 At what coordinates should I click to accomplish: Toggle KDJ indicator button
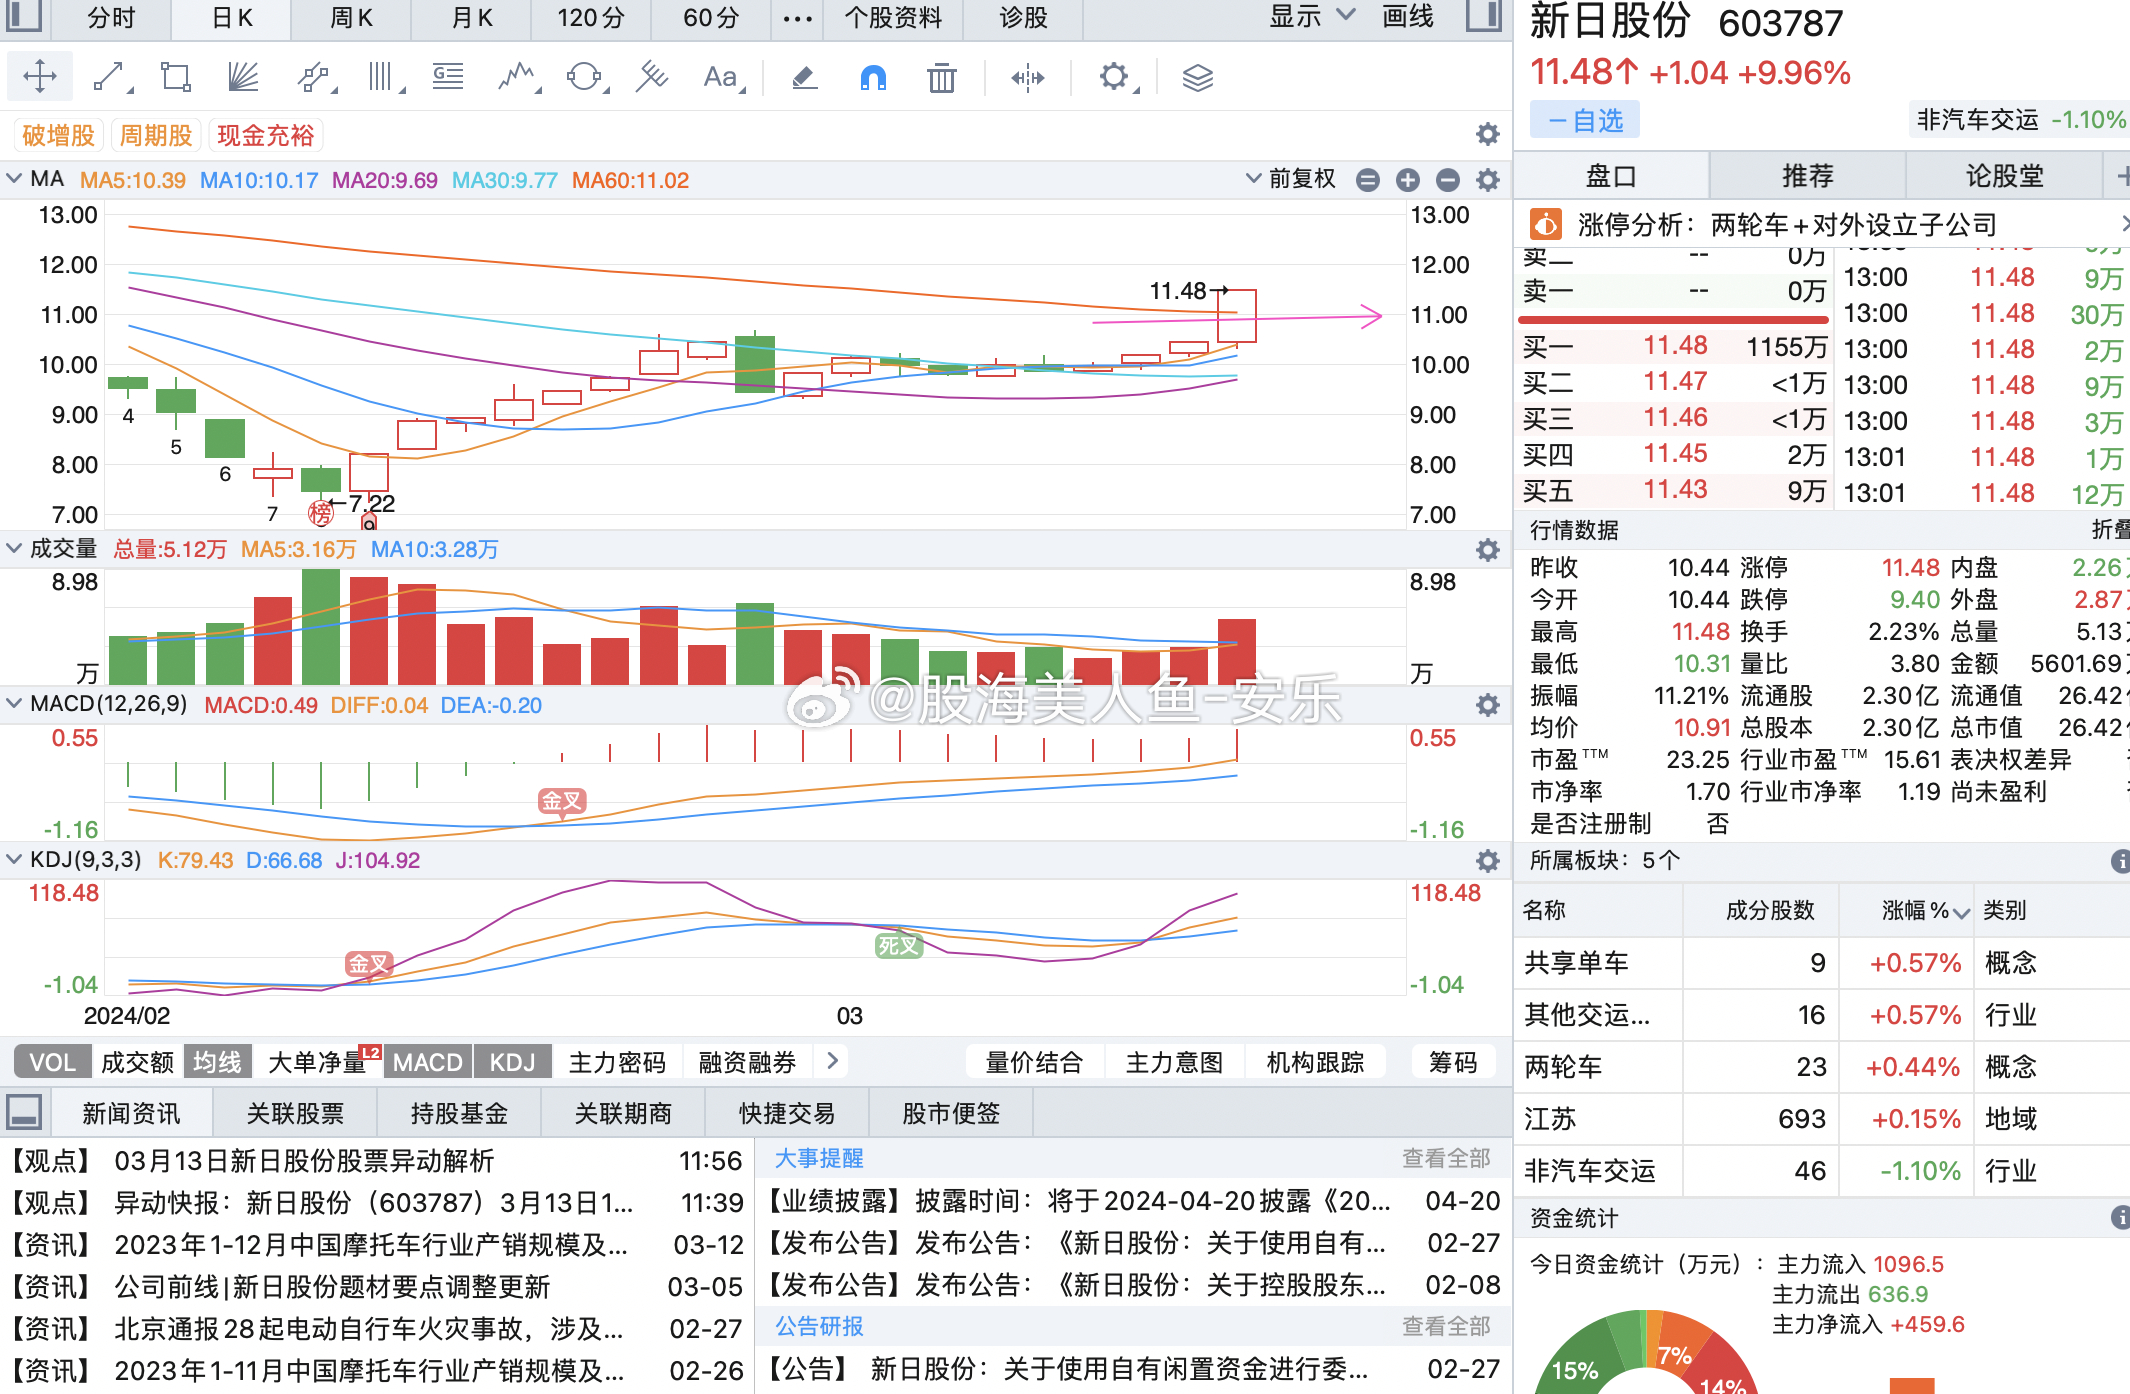(512, 1062)
